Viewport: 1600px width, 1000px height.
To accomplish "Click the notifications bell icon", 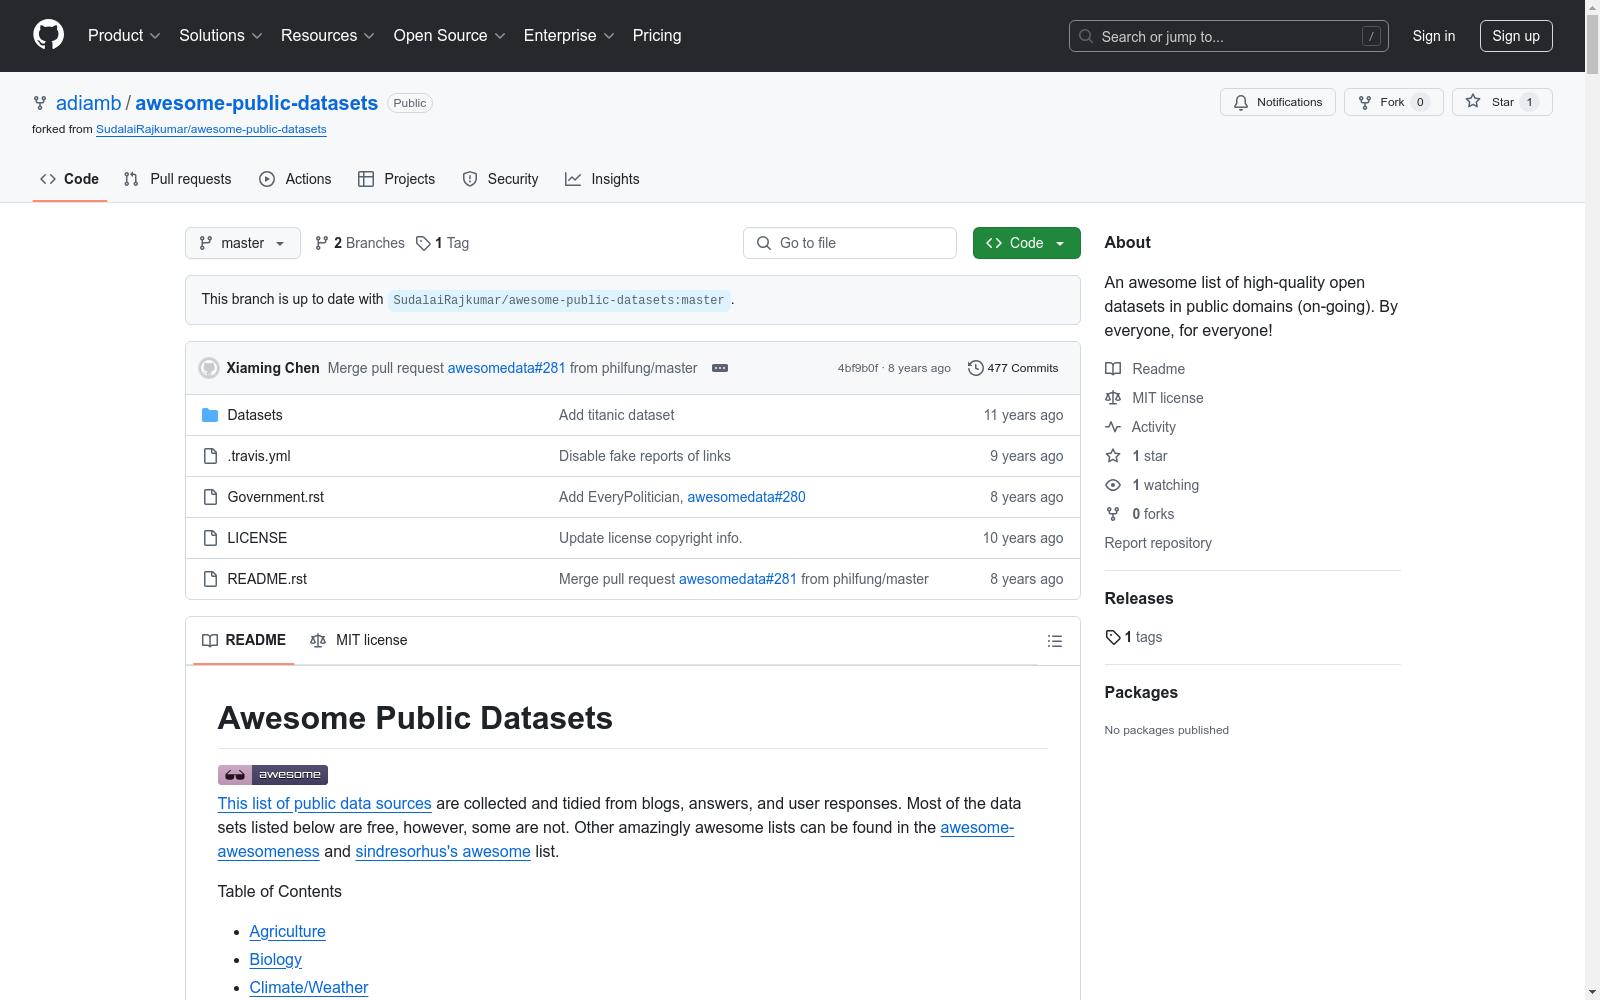I will click(1241, 103).
